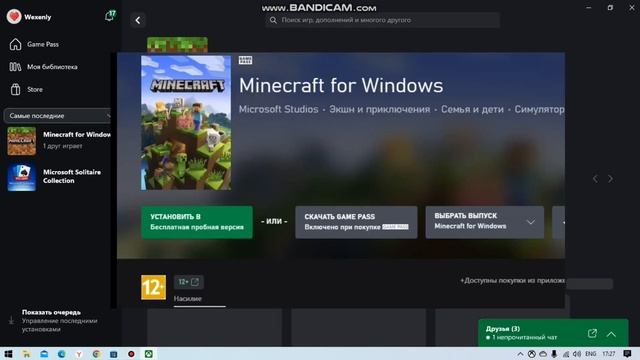This screenshot has width=640, height=360.
Task: Click the 'Семья и дети' genre link
Action: pos(472,109)
